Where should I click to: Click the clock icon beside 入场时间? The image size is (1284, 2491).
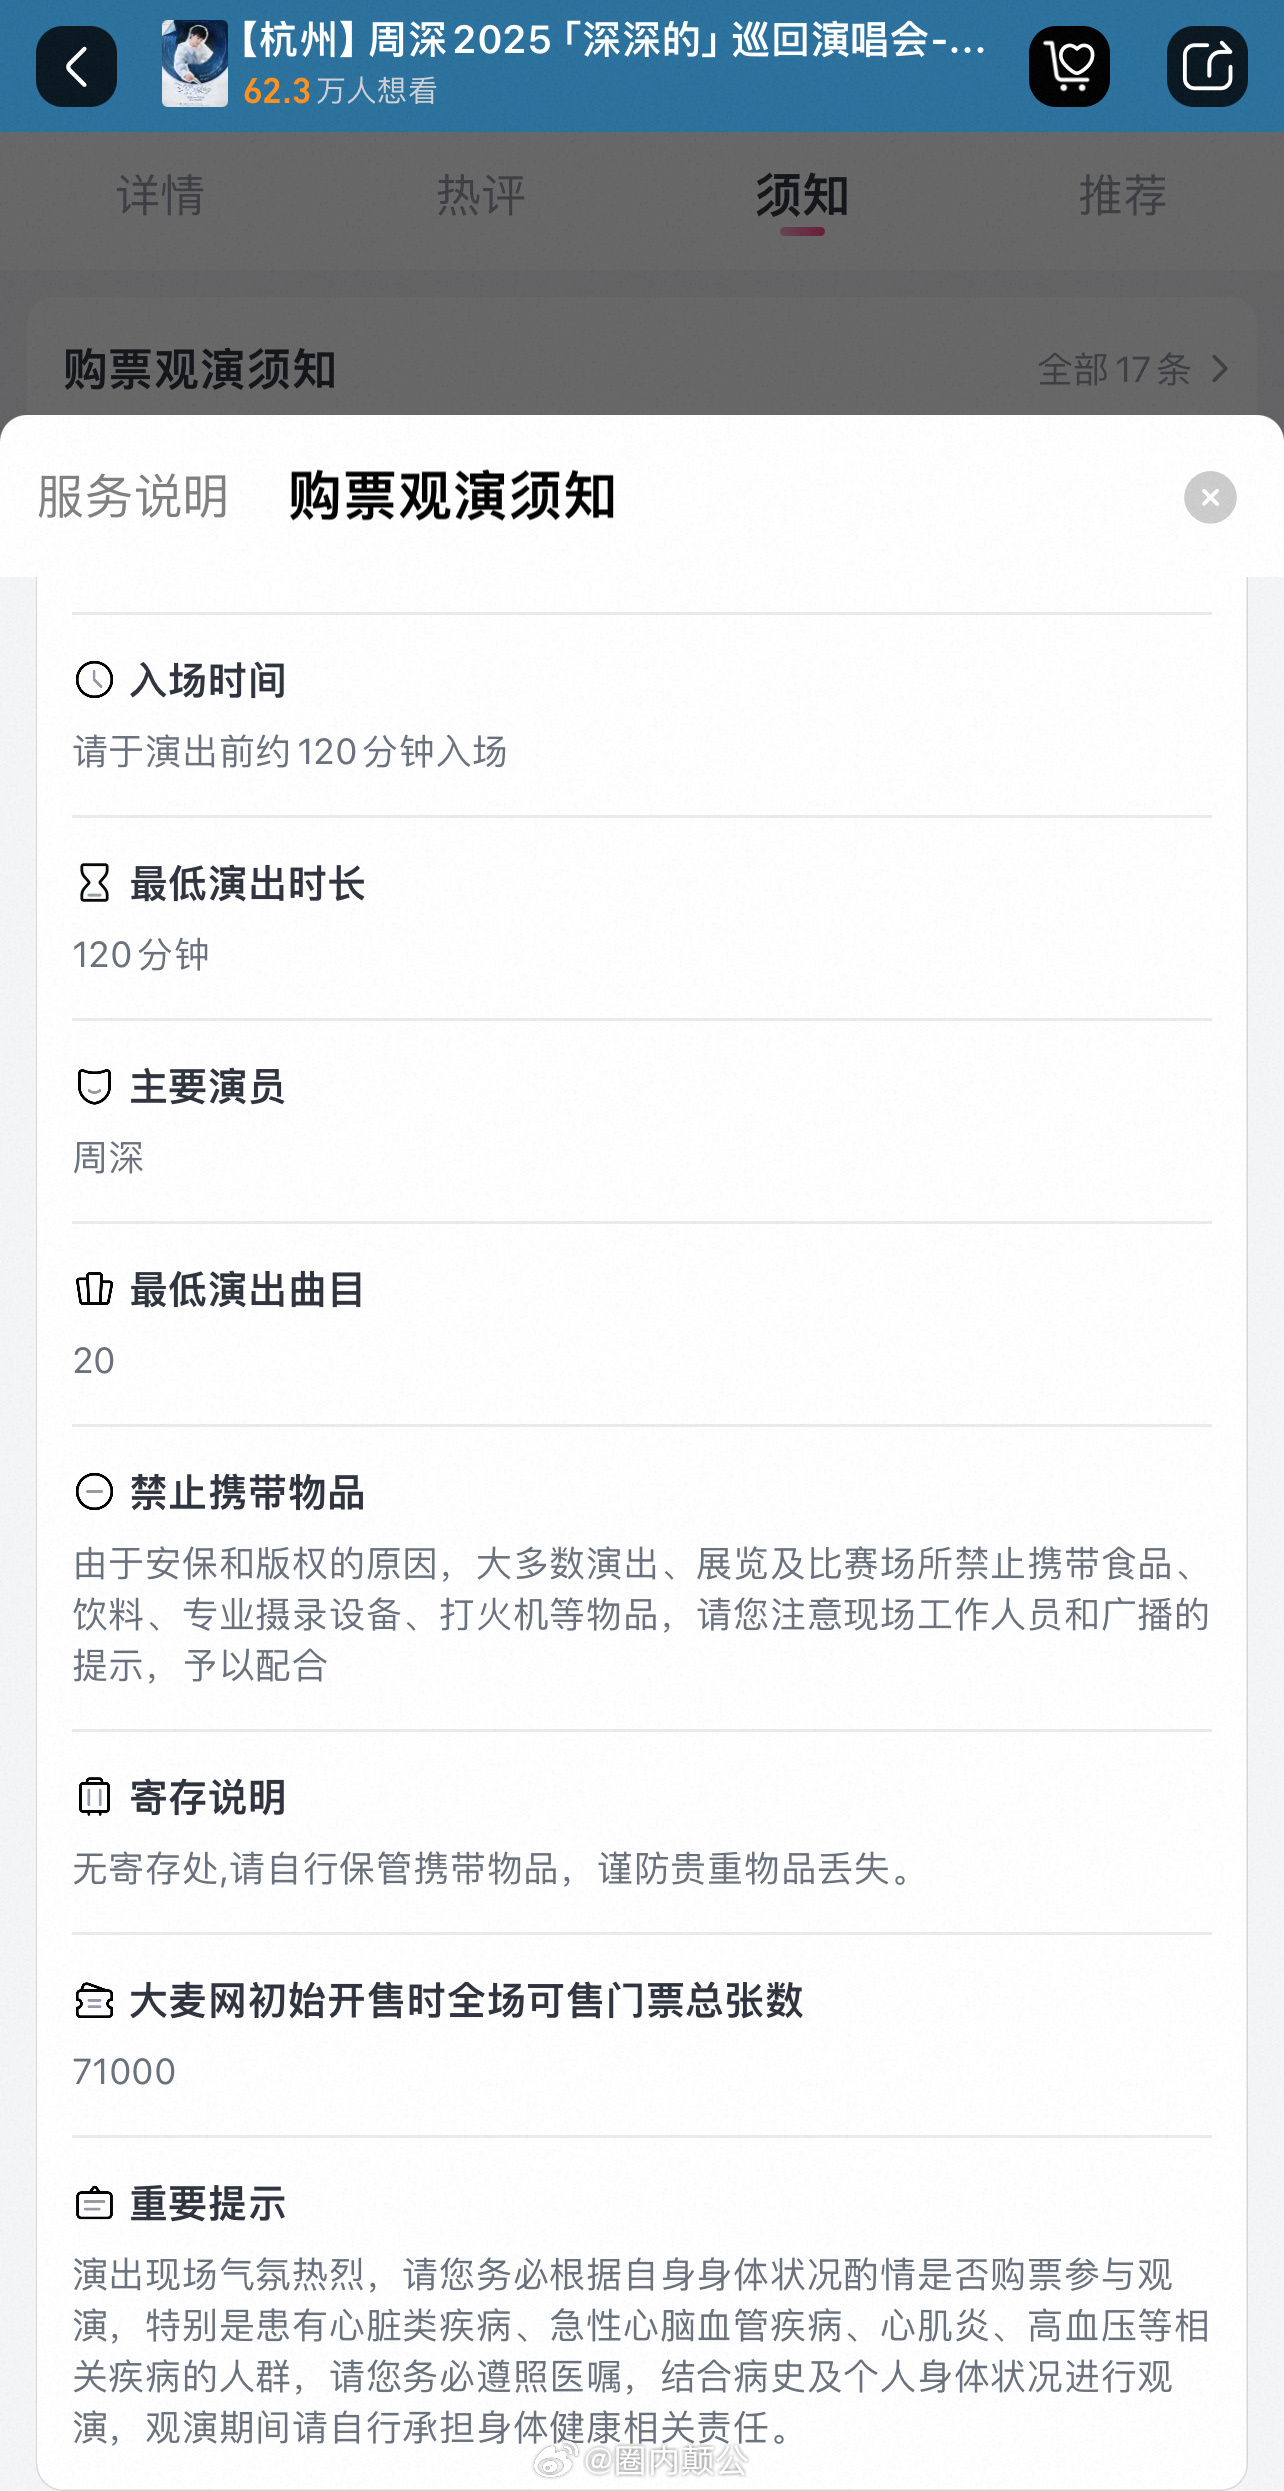[94, 680]
